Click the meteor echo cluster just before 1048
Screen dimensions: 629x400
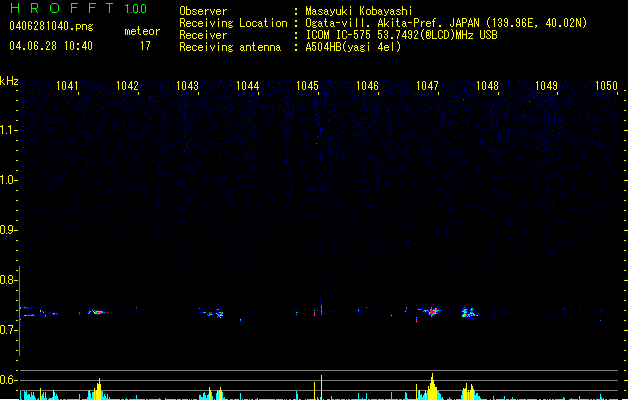pyautogui.click(x=469, y=313)
